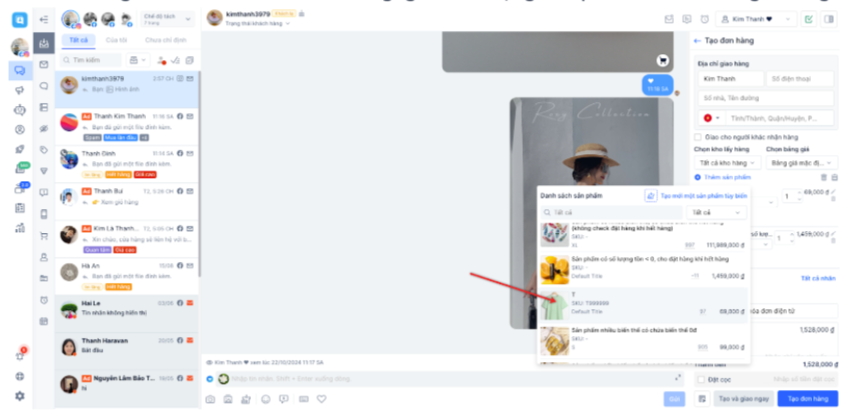Screen dimensions: 849x414
Task: Click the message input box
Action: 449,379
